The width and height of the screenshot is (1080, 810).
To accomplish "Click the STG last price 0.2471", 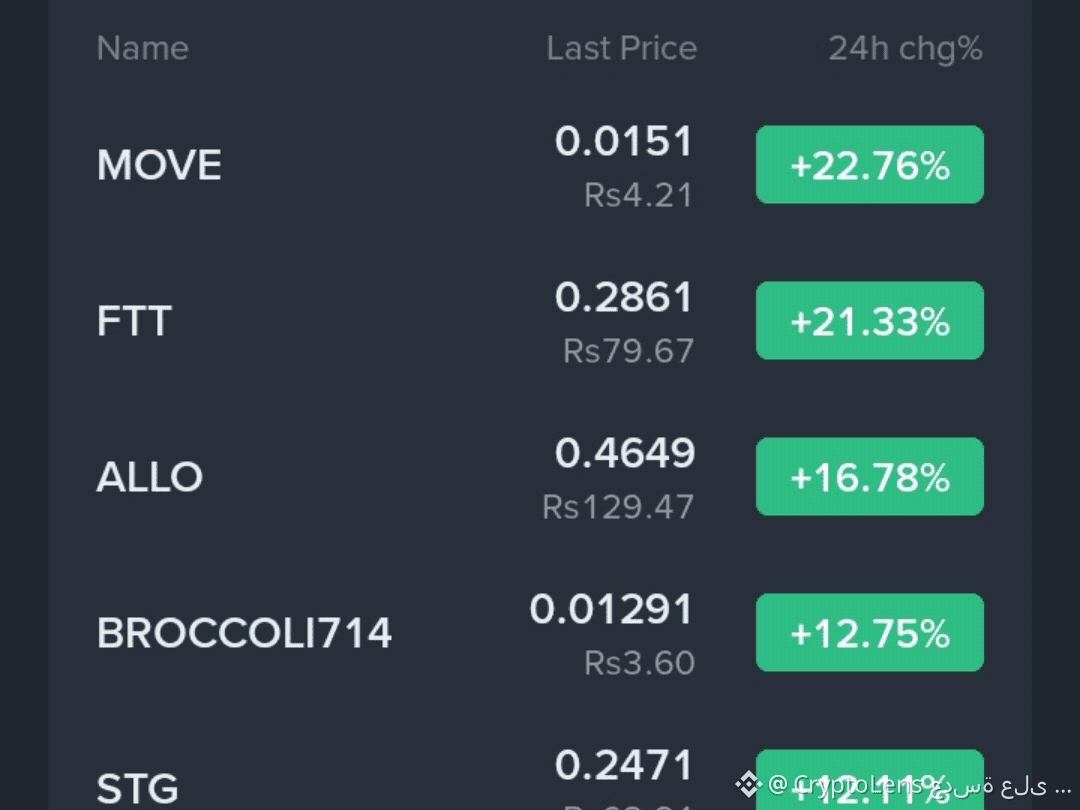I will [624, 765].
